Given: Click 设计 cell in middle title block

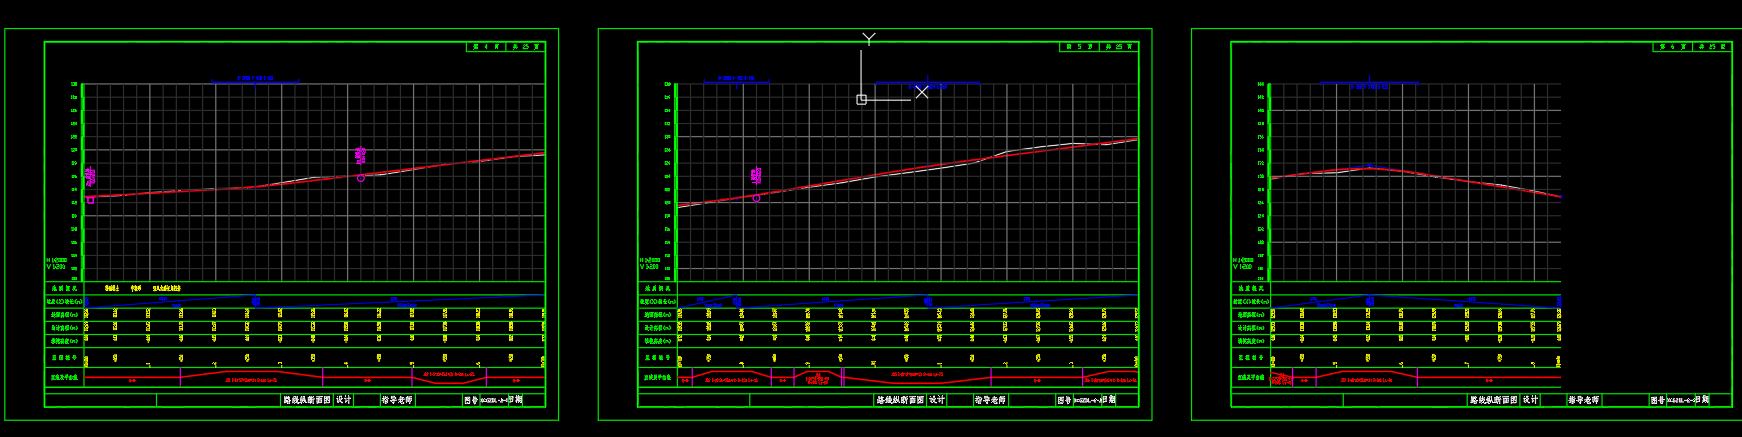Looking at the screenshot, I should [937, 400].
